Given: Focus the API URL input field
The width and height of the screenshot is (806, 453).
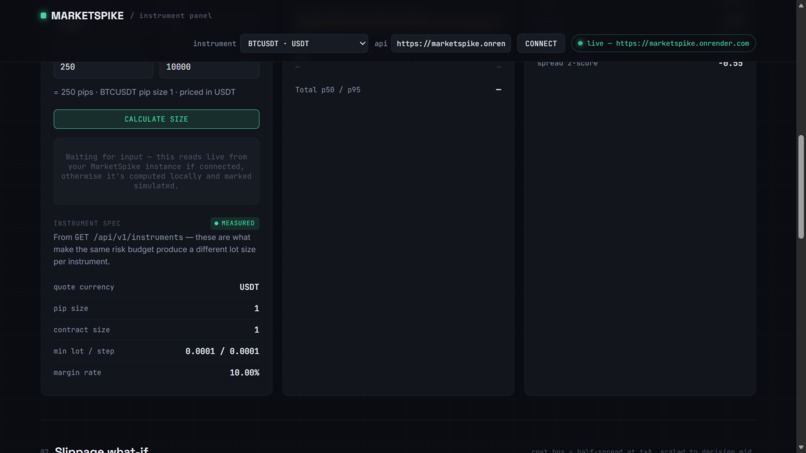Looking at the screenshot, I should pyautogui.click(x=451, y=44).
